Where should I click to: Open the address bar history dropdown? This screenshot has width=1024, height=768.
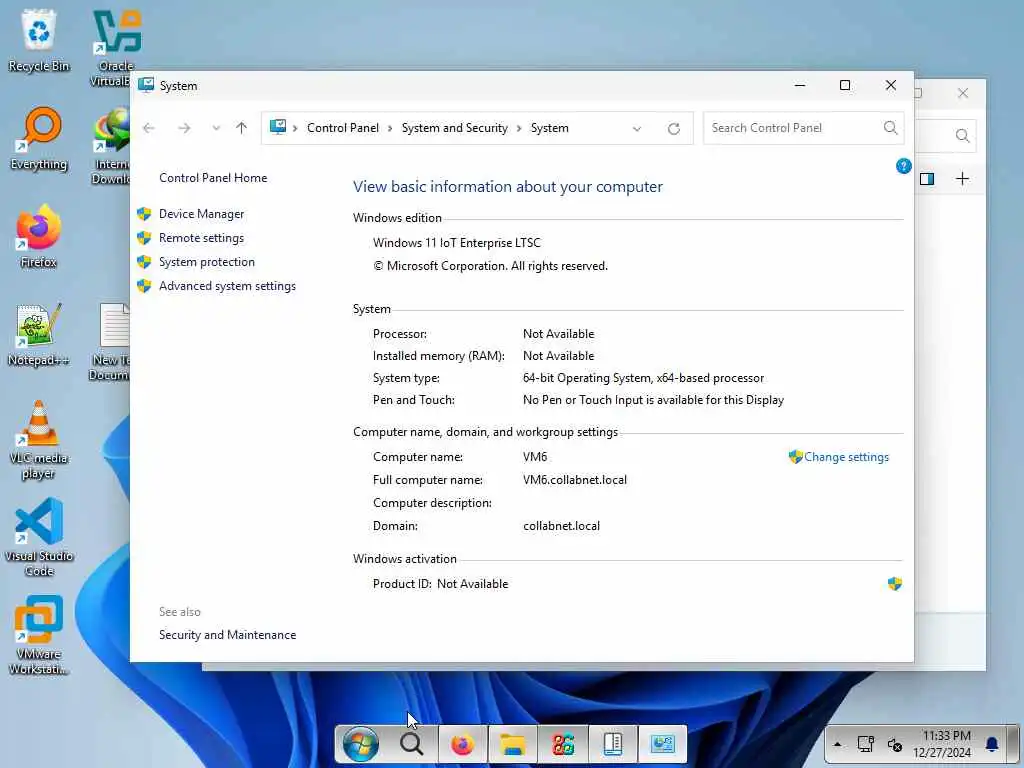(x=637, y=129)
